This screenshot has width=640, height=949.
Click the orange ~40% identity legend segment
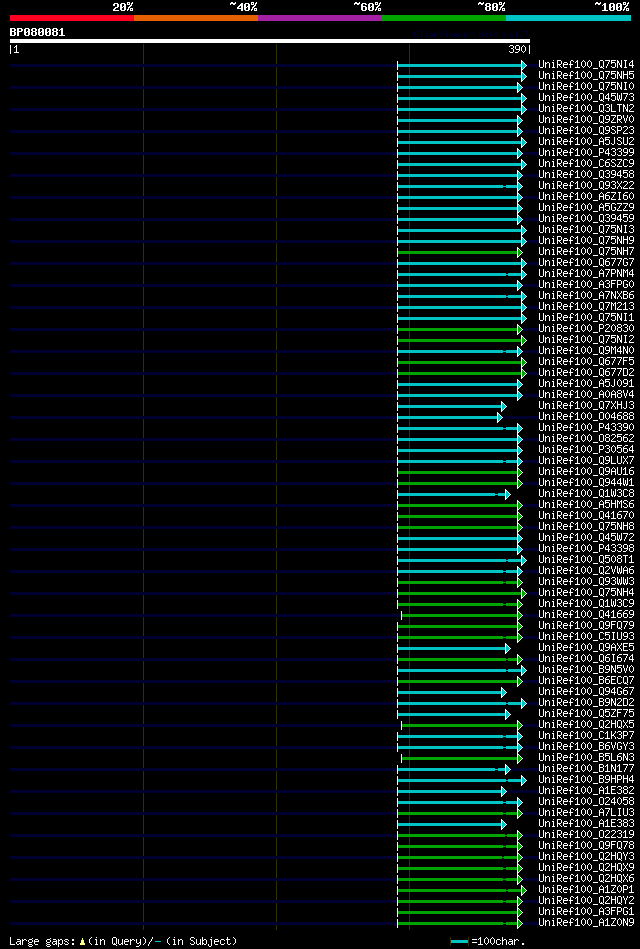tap(196, 18)
